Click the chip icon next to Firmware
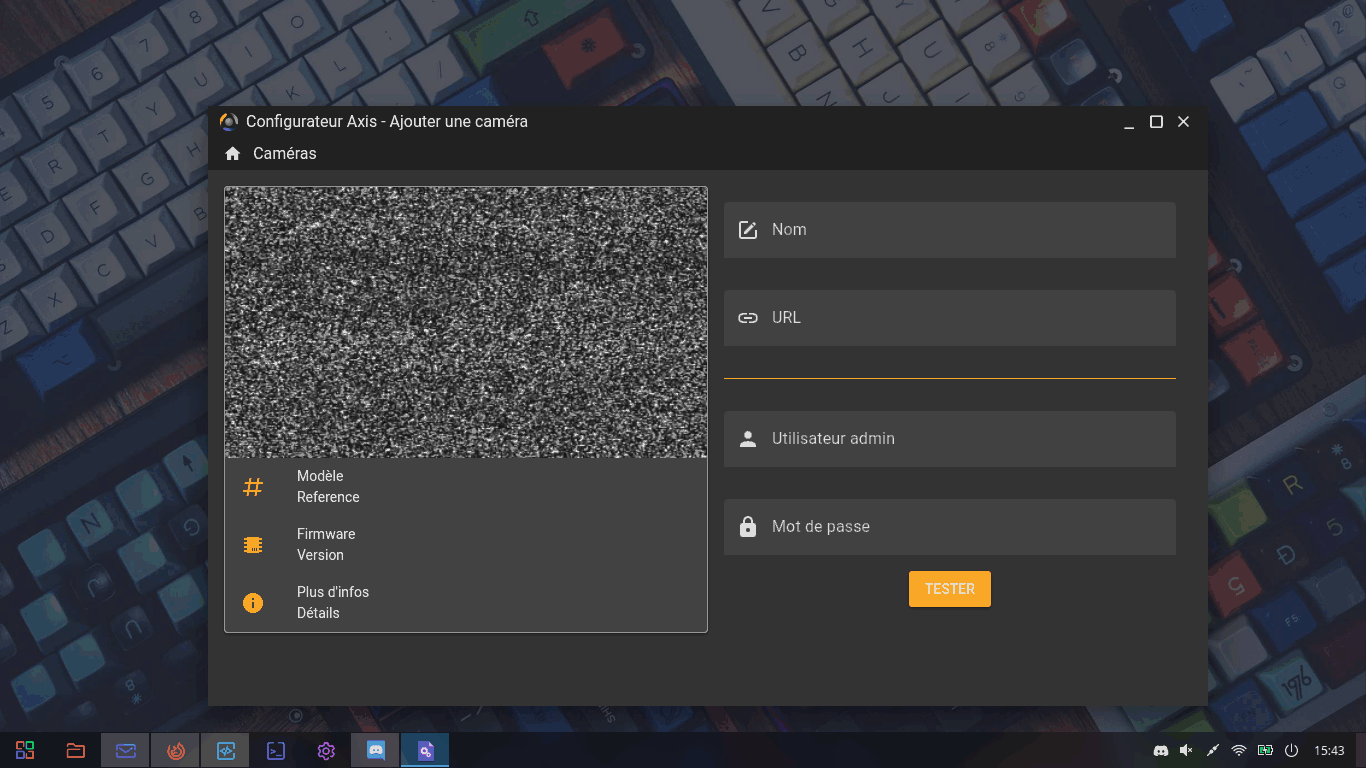Screen dimensions: 1366x768 pos(253,545)
